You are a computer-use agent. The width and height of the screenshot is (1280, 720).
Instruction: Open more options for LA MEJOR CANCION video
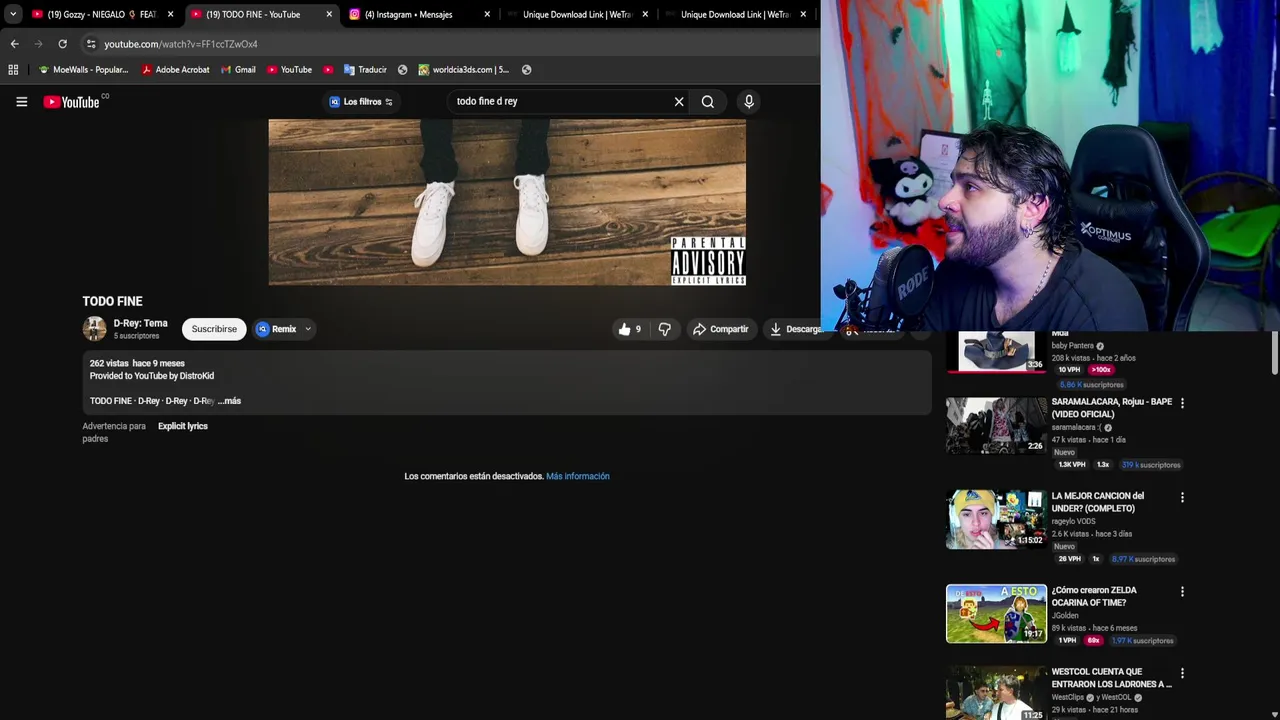point(1182,497)
